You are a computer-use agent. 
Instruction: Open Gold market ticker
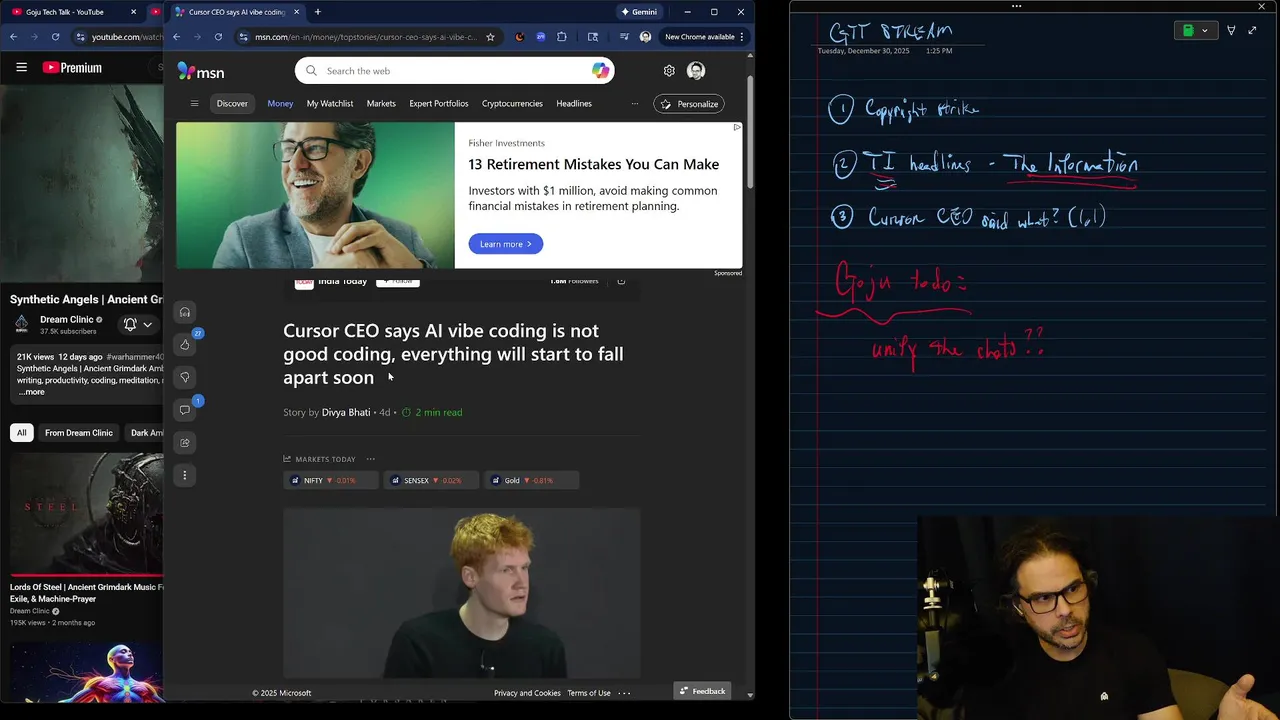click(531, 481)
